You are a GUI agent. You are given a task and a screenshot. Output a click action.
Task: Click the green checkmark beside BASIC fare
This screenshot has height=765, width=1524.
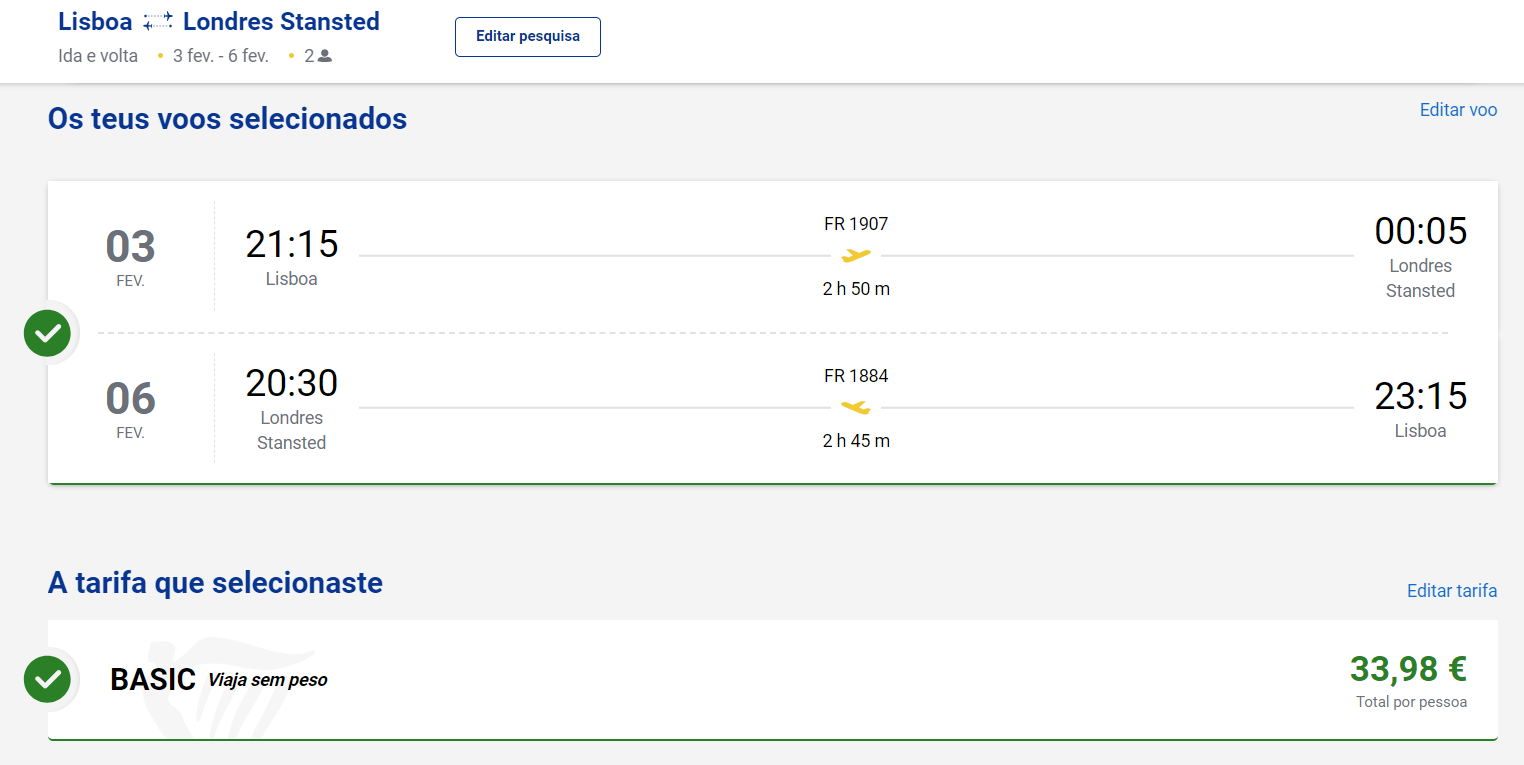coord(47,679)
